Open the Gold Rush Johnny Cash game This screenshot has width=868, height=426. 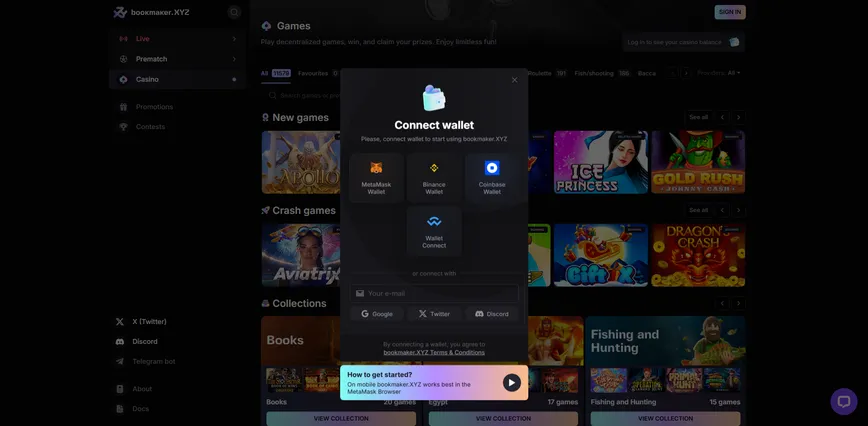[698, 162]
